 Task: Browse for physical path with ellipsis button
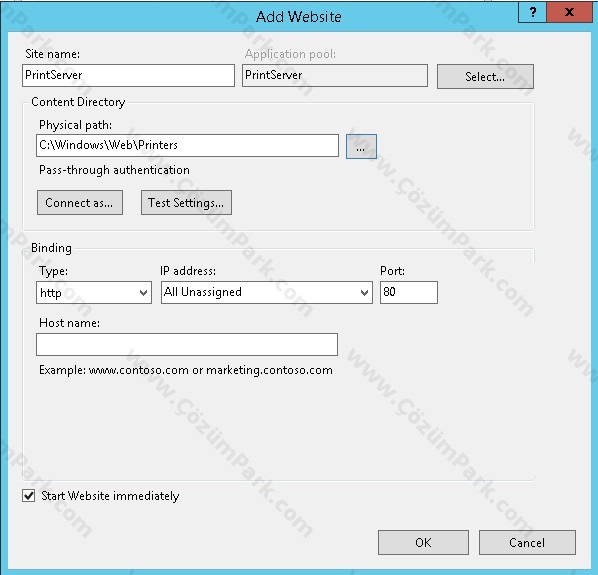pos(361,146)
